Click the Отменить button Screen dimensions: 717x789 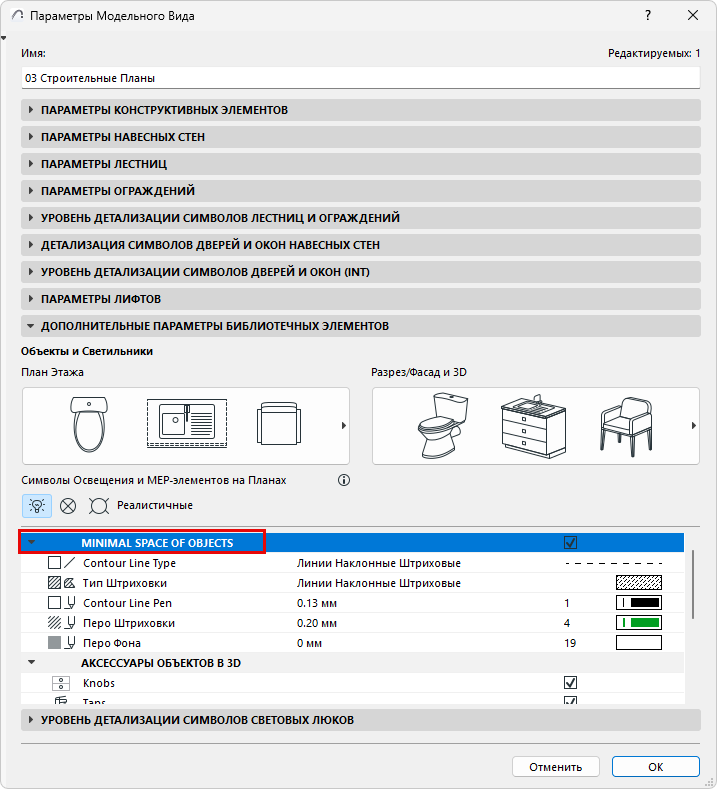click(555, 767)
